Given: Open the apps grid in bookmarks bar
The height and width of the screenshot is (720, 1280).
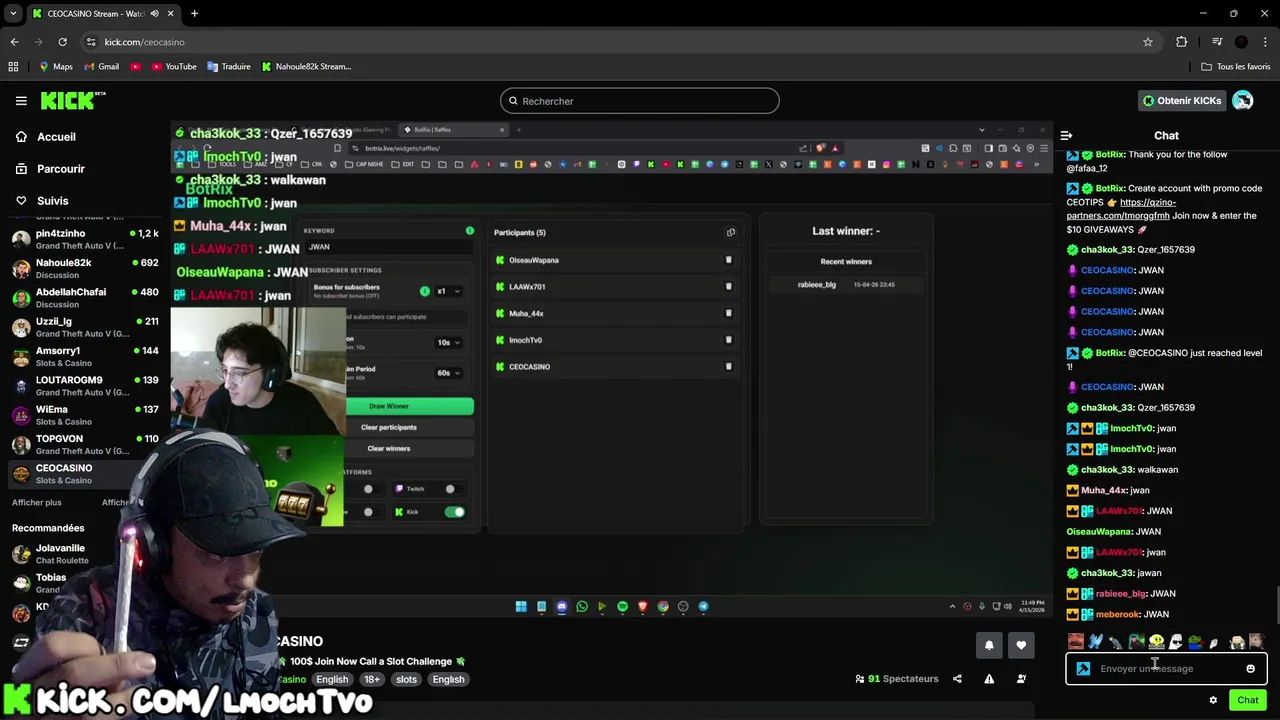Looking at the screenshot, I should [x=13, y=66].
